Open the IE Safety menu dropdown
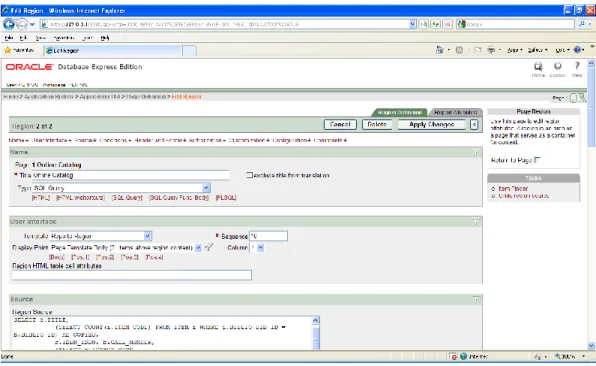This screenshot has height=366, width=596. pos(537,50)
